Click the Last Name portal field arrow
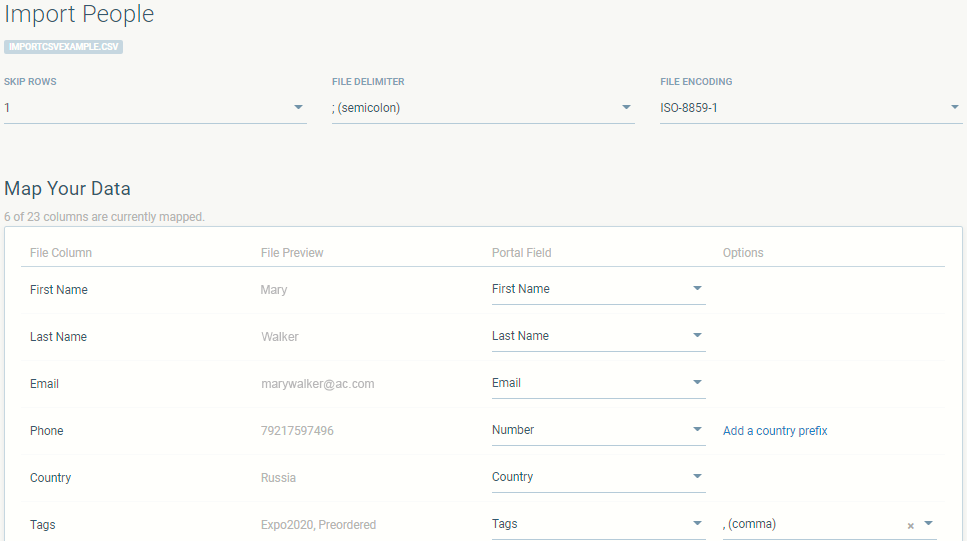 click(697, 336)
